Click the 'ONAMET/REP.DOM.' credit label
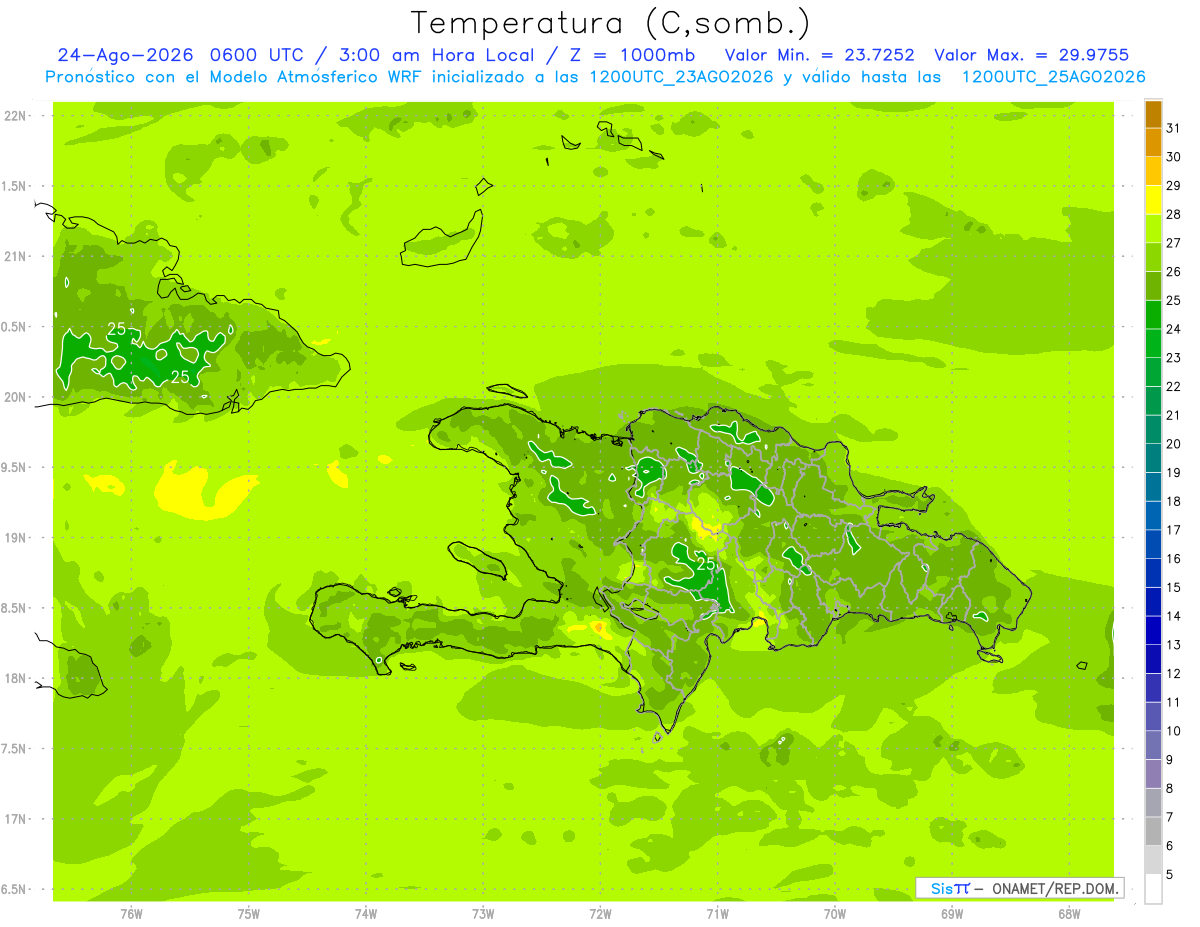The image size is (1200, 927). click(1057, 888)
